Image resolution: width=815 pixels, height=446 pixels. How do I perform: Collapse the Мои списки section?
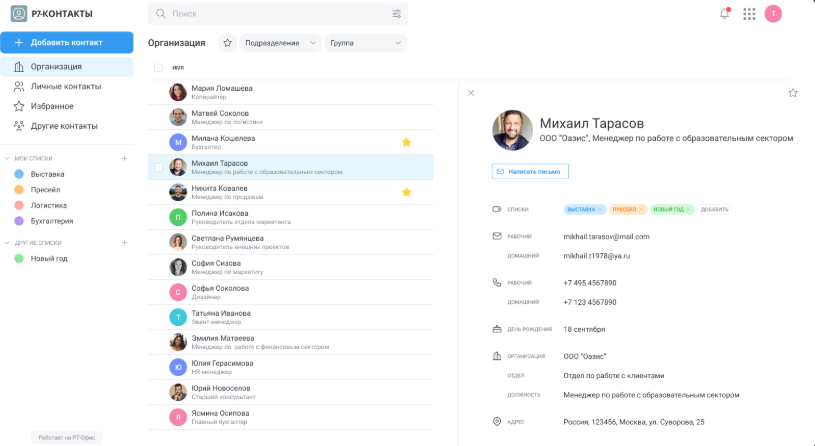pos(7,159)
